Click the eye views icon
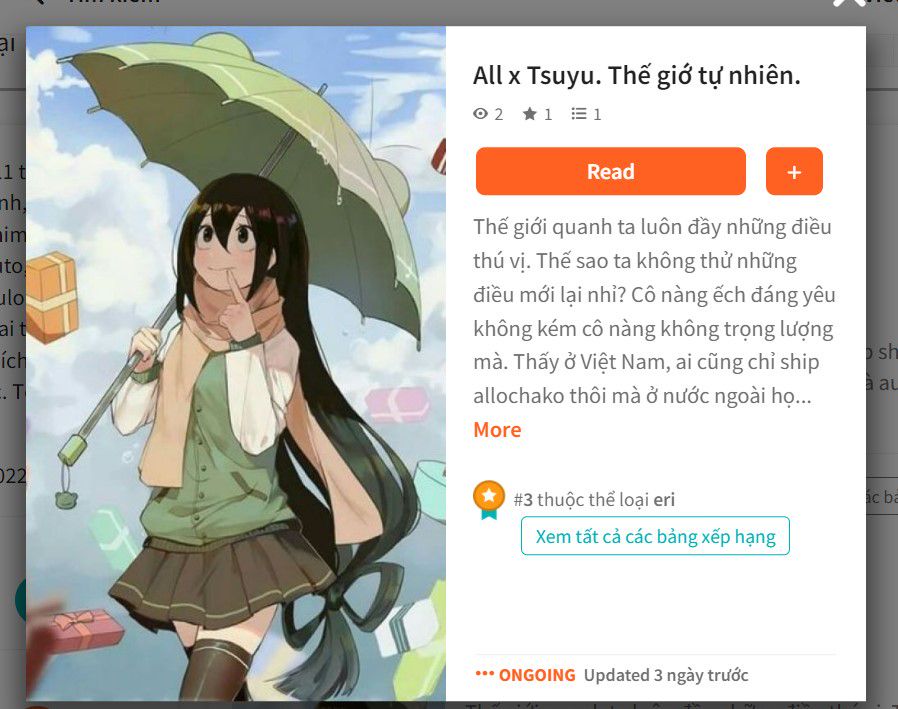This screenshot has height=709, width=898. click(x=480, y=114)
